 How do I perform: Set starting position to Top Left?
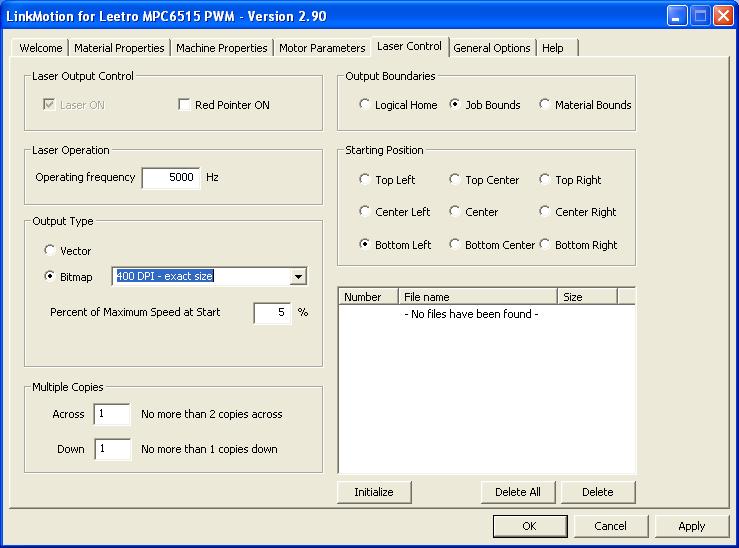[x=365, y=180]
